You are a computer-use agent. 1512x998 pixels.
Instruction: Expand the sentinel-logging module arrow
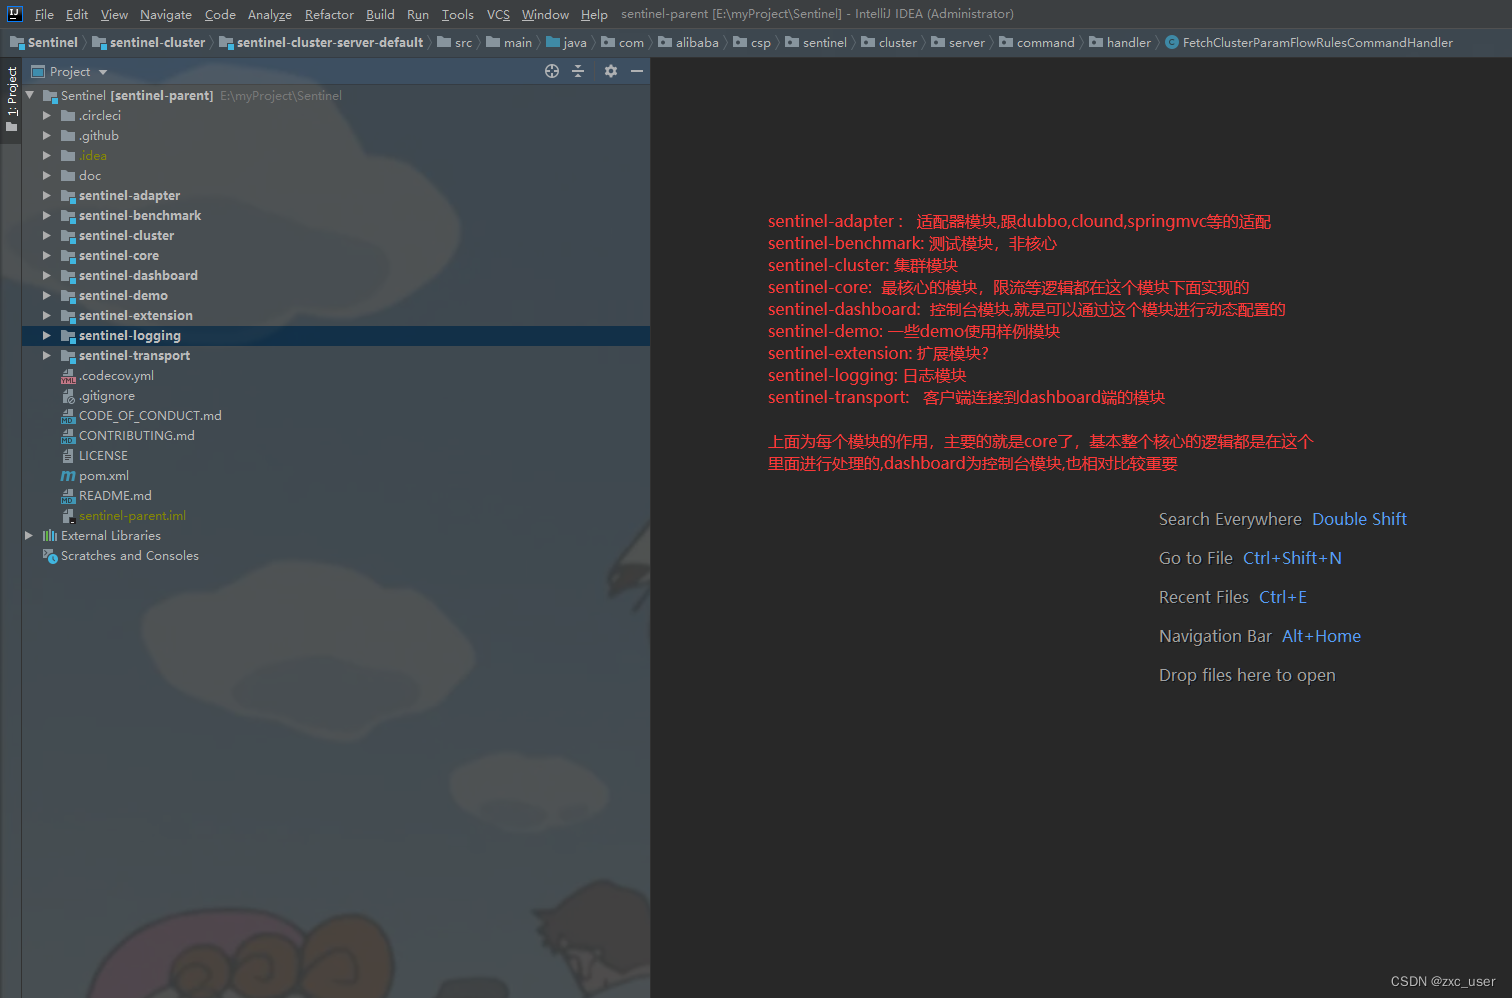[x=46, y=336]
